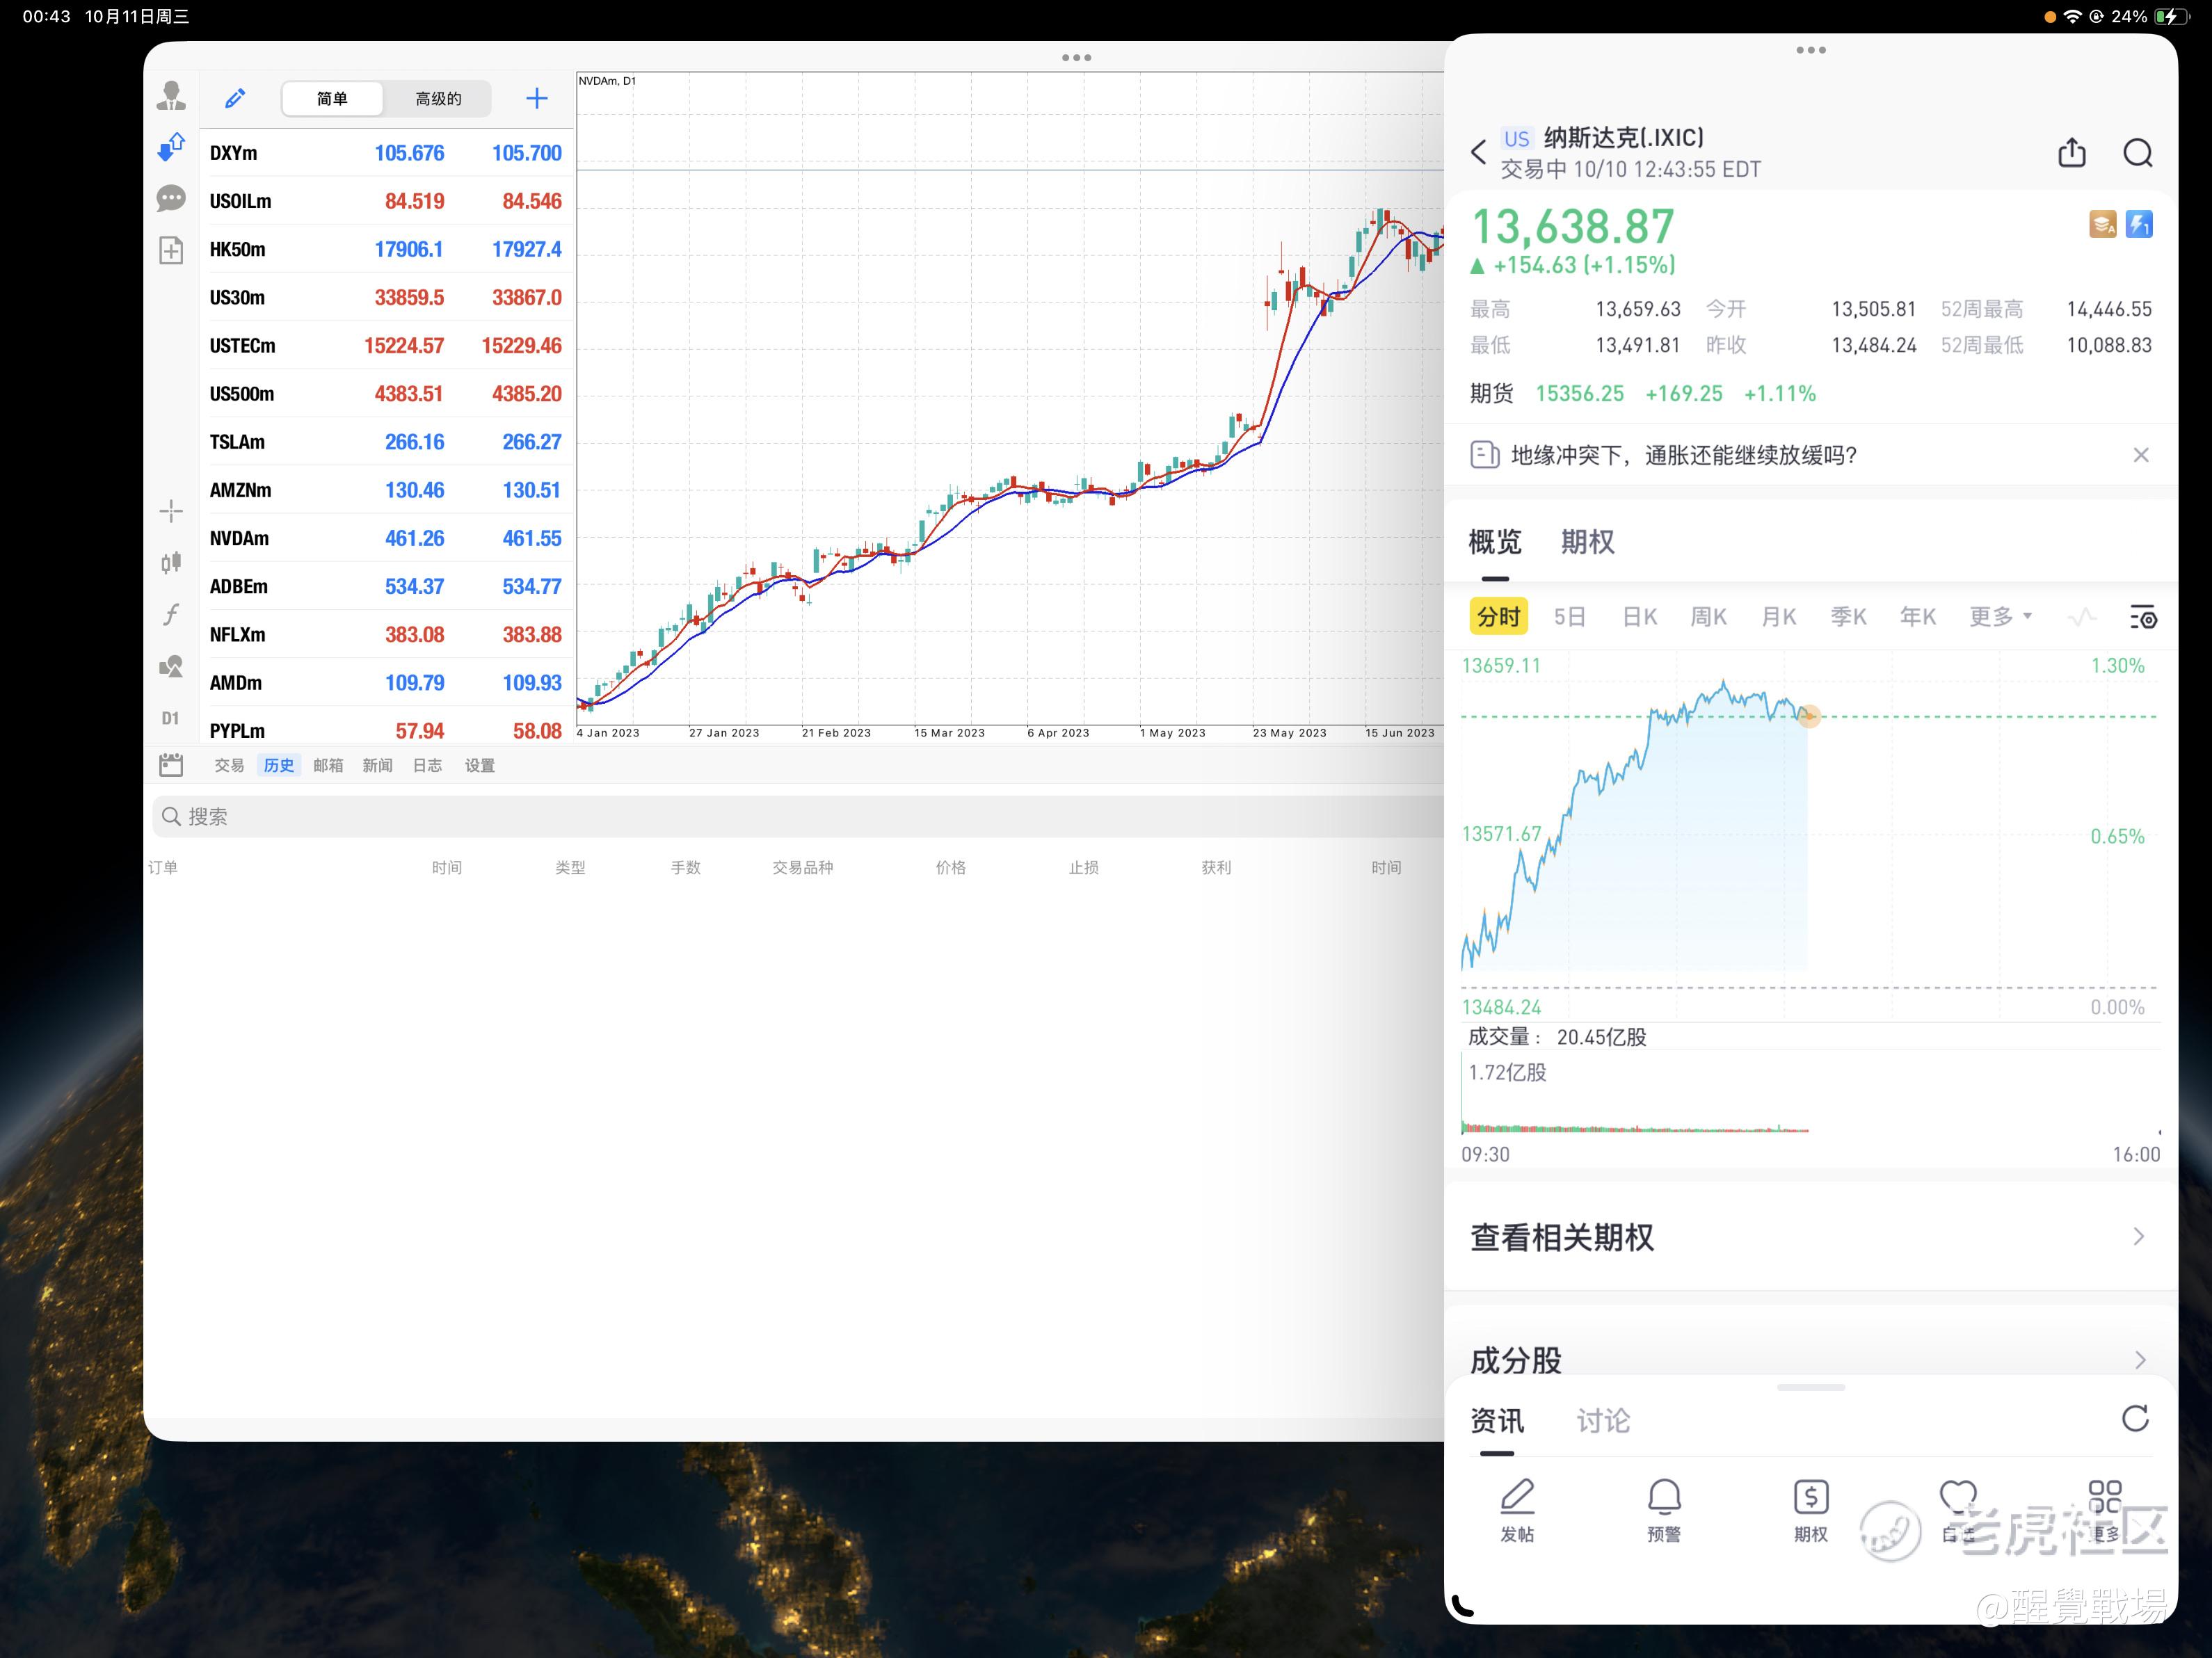Screen dimensions: 2212x1658
Task: Expand 查看相关期权 row
Action: pyautogui.click(x=1811, y=1237)
